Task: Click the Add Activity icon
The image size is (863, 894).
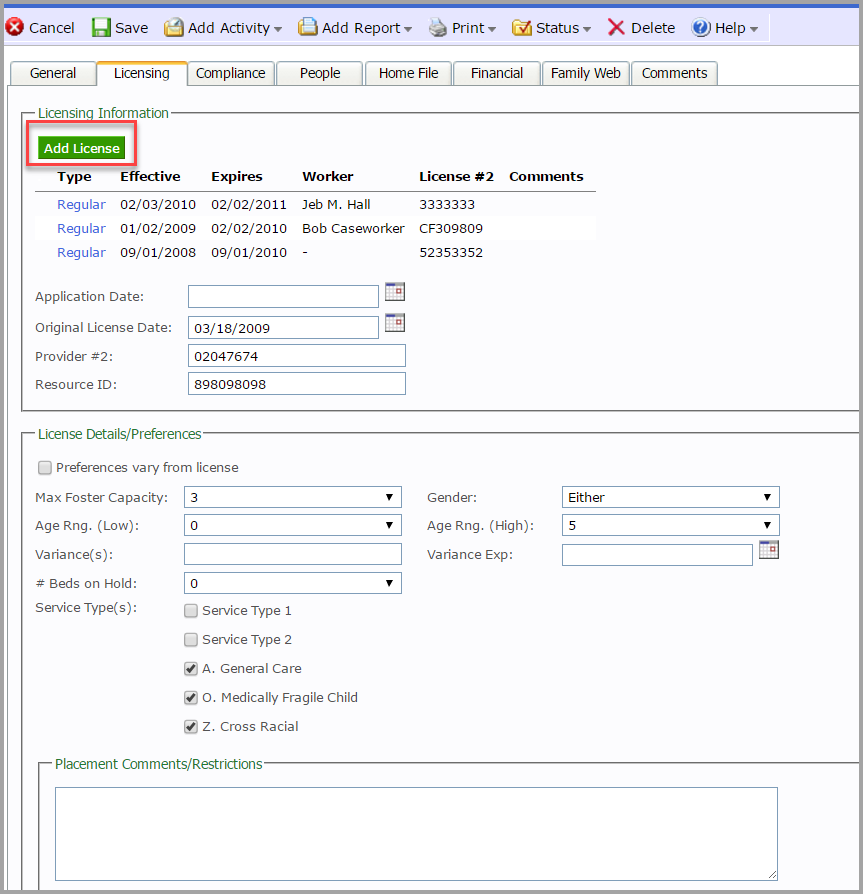Action: click(x=174, y=27)
